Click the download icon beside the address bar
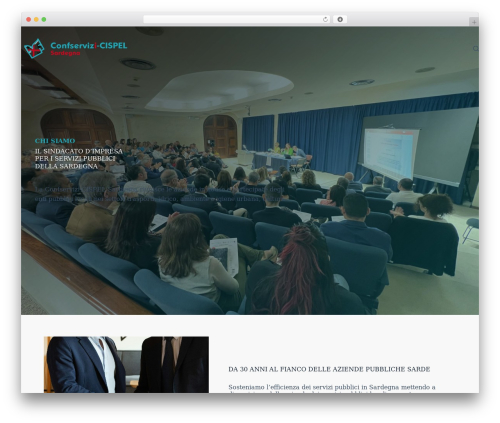The image size is (500, 423). pos(340,19)
